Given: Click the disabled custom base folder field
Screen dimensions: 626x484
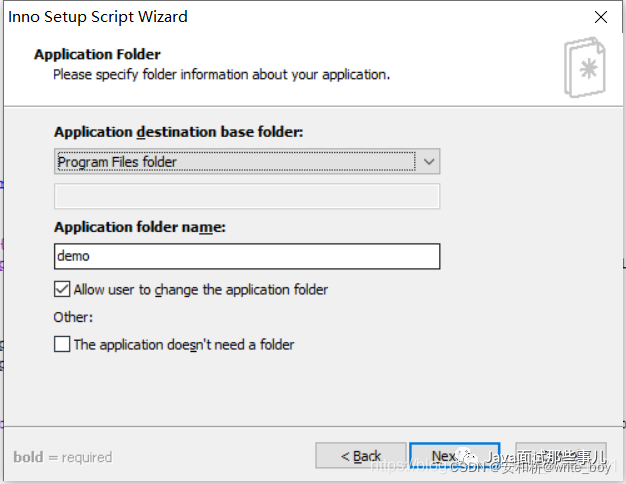Looking at the screenshot, I should tap(247, 196).
